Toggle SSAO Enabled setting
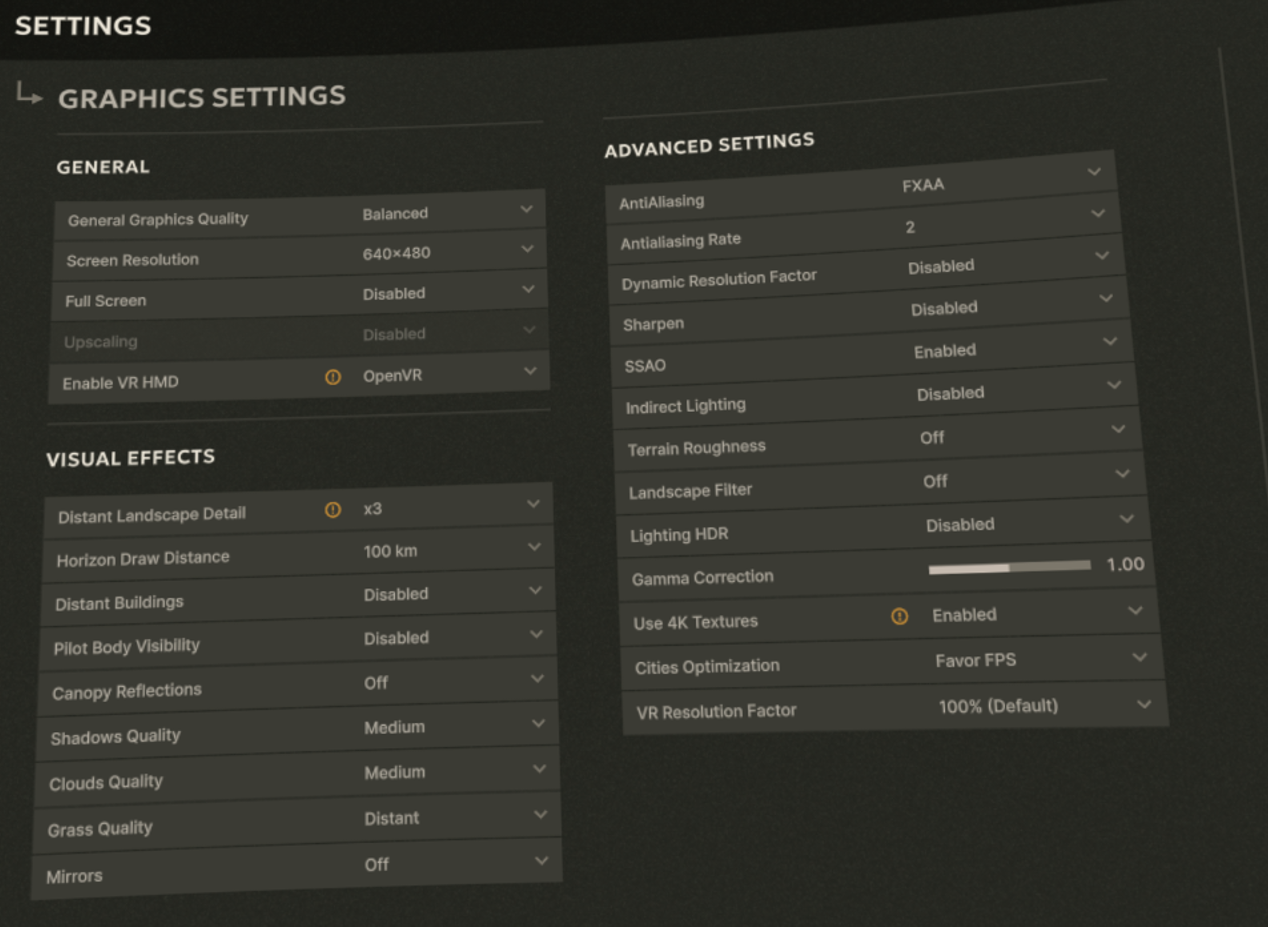This screenshot has width=1268, height=927. tap(873, 355)
